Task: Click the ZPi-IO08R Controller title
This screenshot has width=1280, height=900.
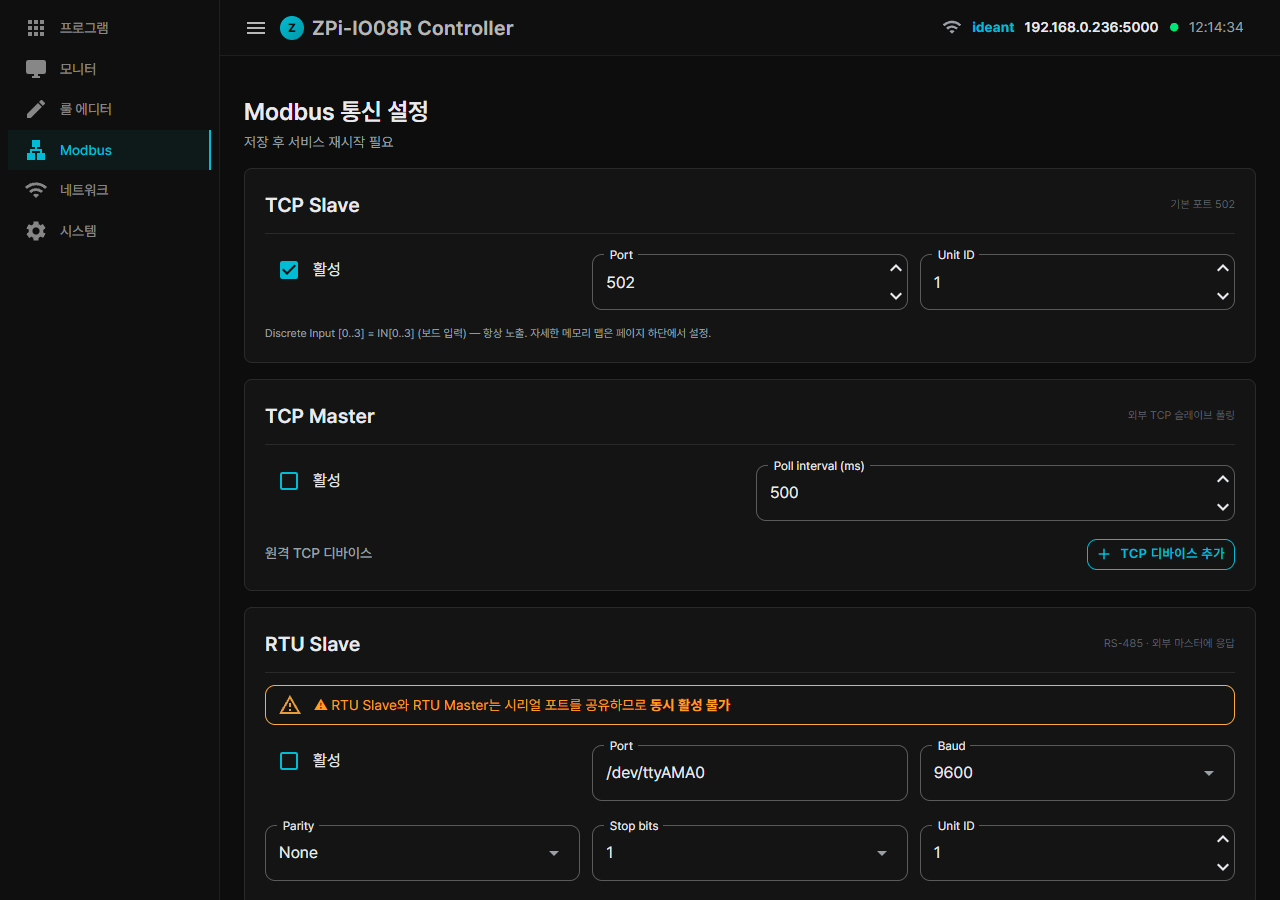Action: tap(414, 28)
